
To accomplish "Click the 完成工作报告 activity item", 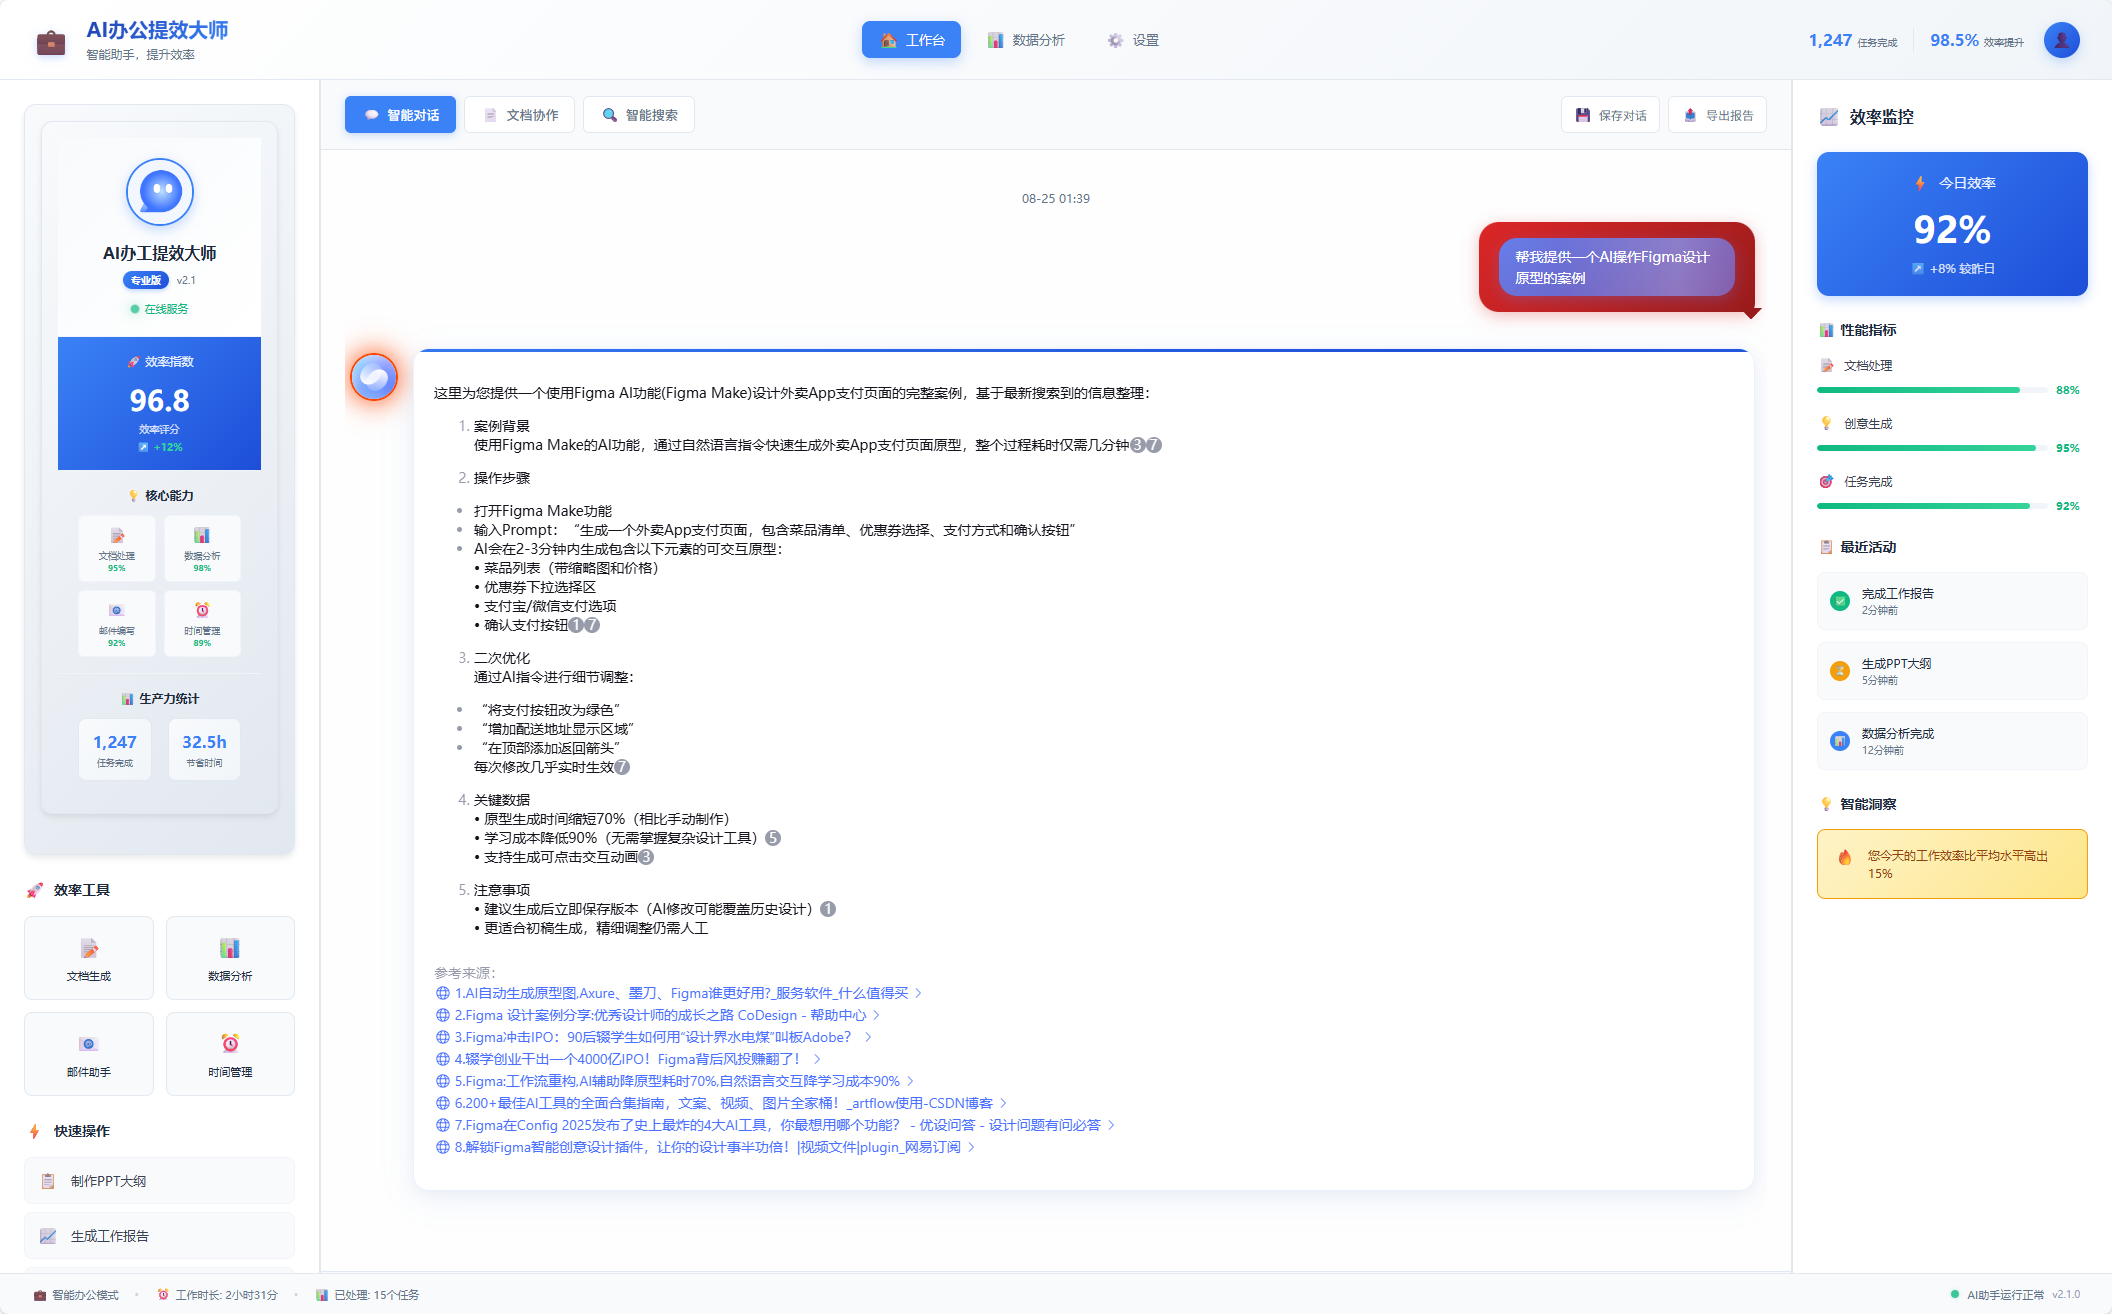I will coord(1951,601).
